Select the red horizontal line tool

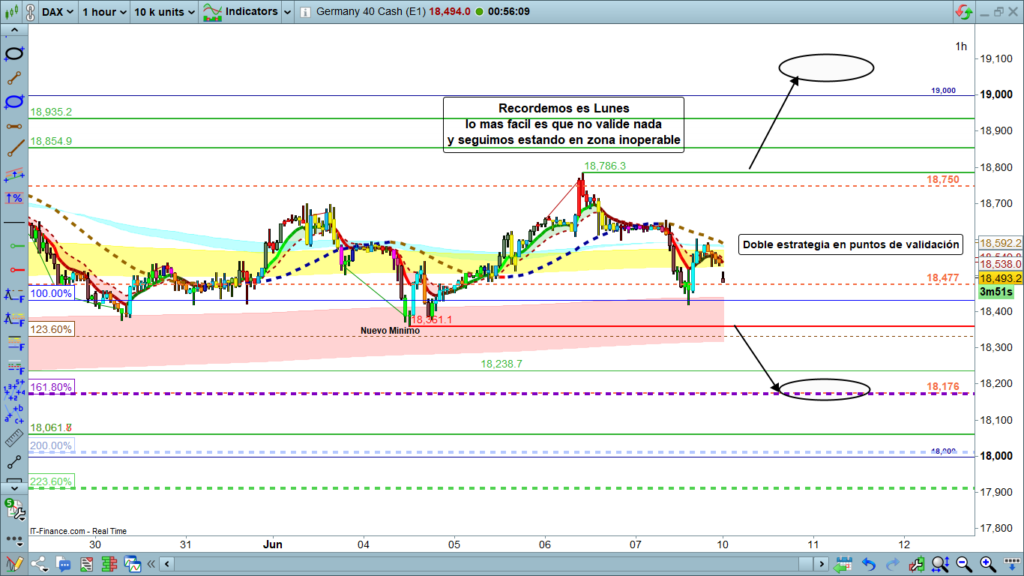[x=14, y=270]
